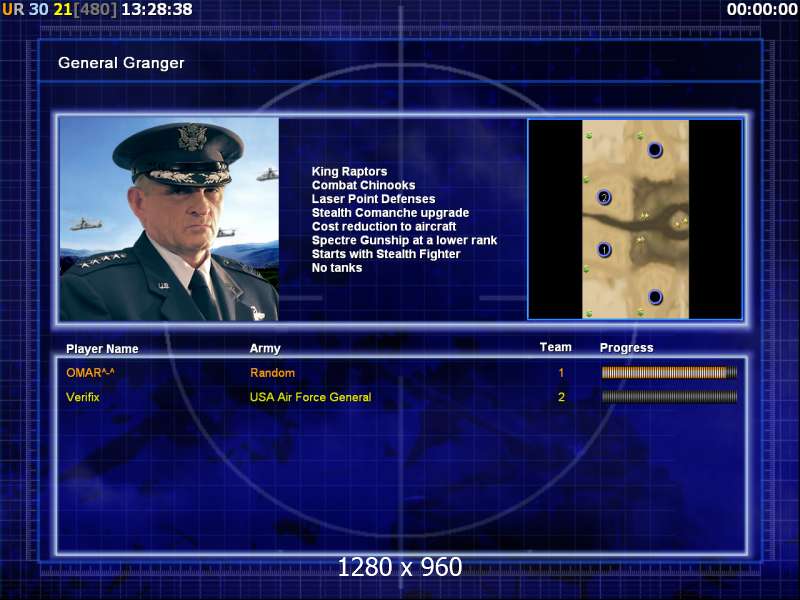Click the green supply marker in the map's bottom-left corner

pos(589,313)
